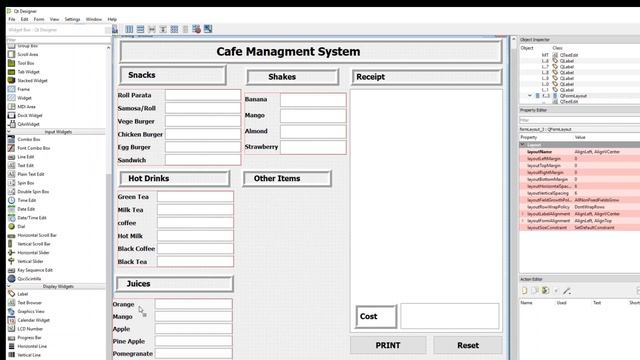Expand the layoutFormAlignment property
Screen dimensions: 640x360
pos(522,221)
